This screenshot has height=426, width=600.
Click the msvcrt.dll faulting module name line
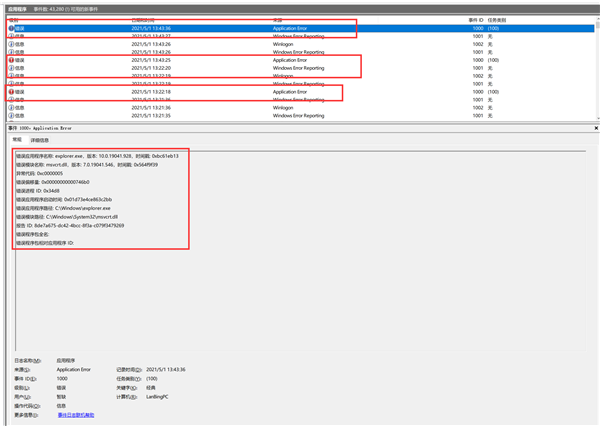coord(87,165)
